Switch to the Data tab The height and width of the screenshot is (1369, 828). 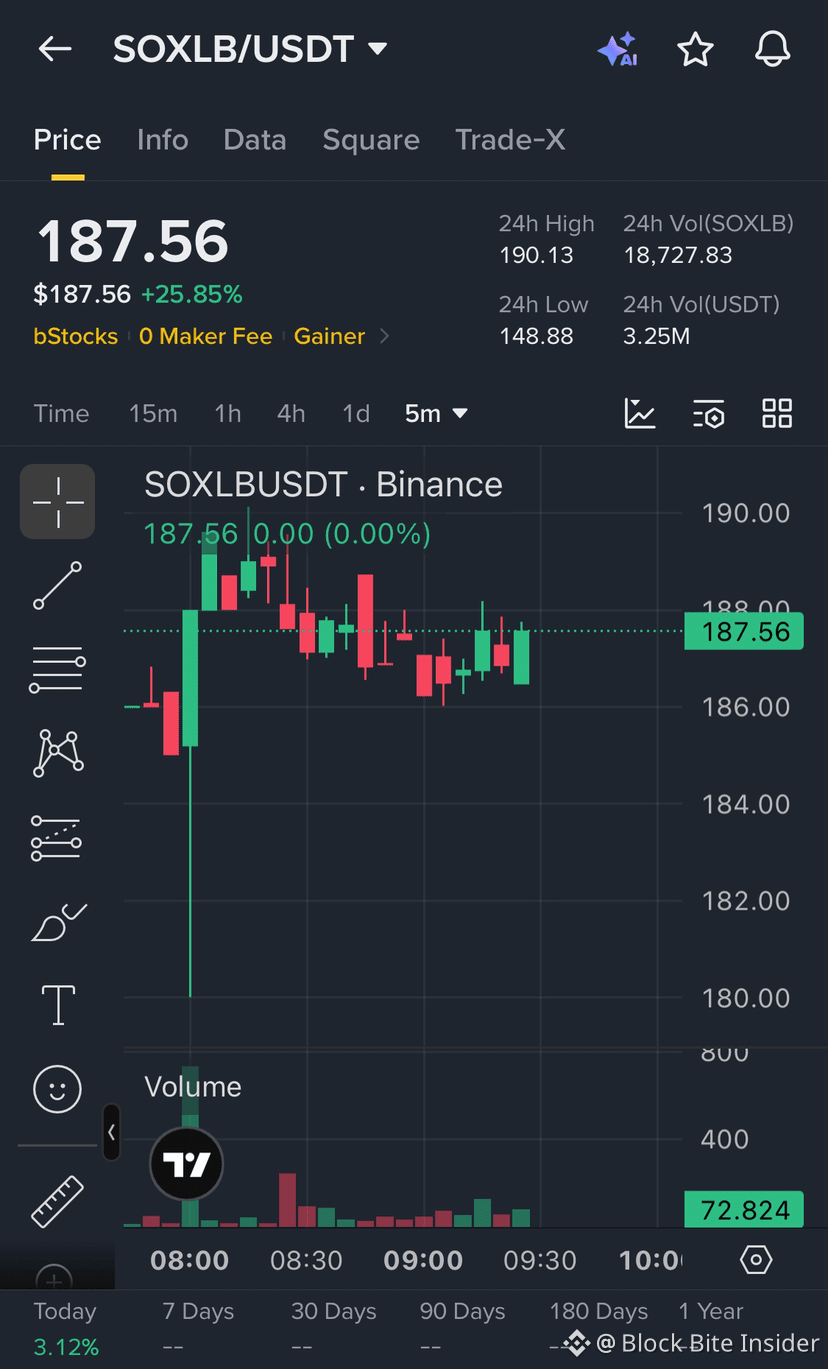pyautogui.click(x=255, y=140)
